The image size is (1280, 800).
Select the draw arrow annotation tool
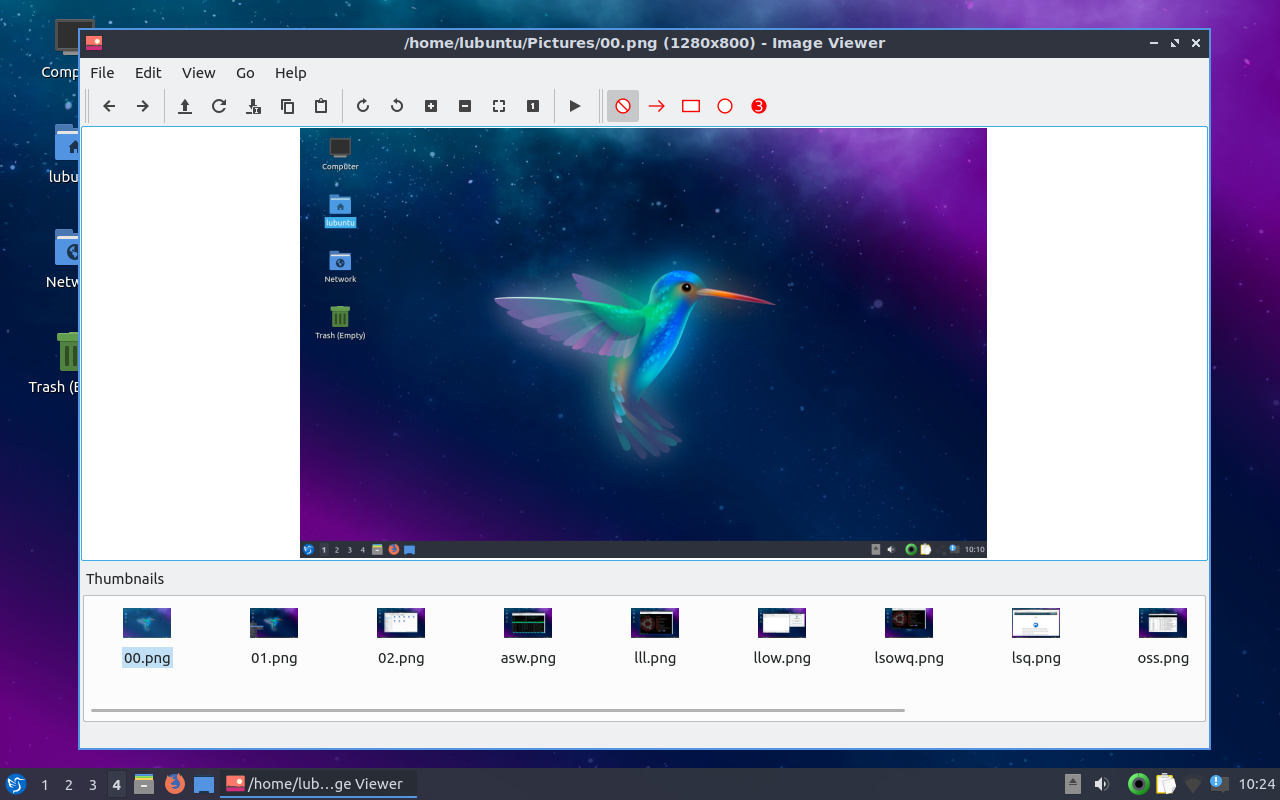(x=657, y=106)
